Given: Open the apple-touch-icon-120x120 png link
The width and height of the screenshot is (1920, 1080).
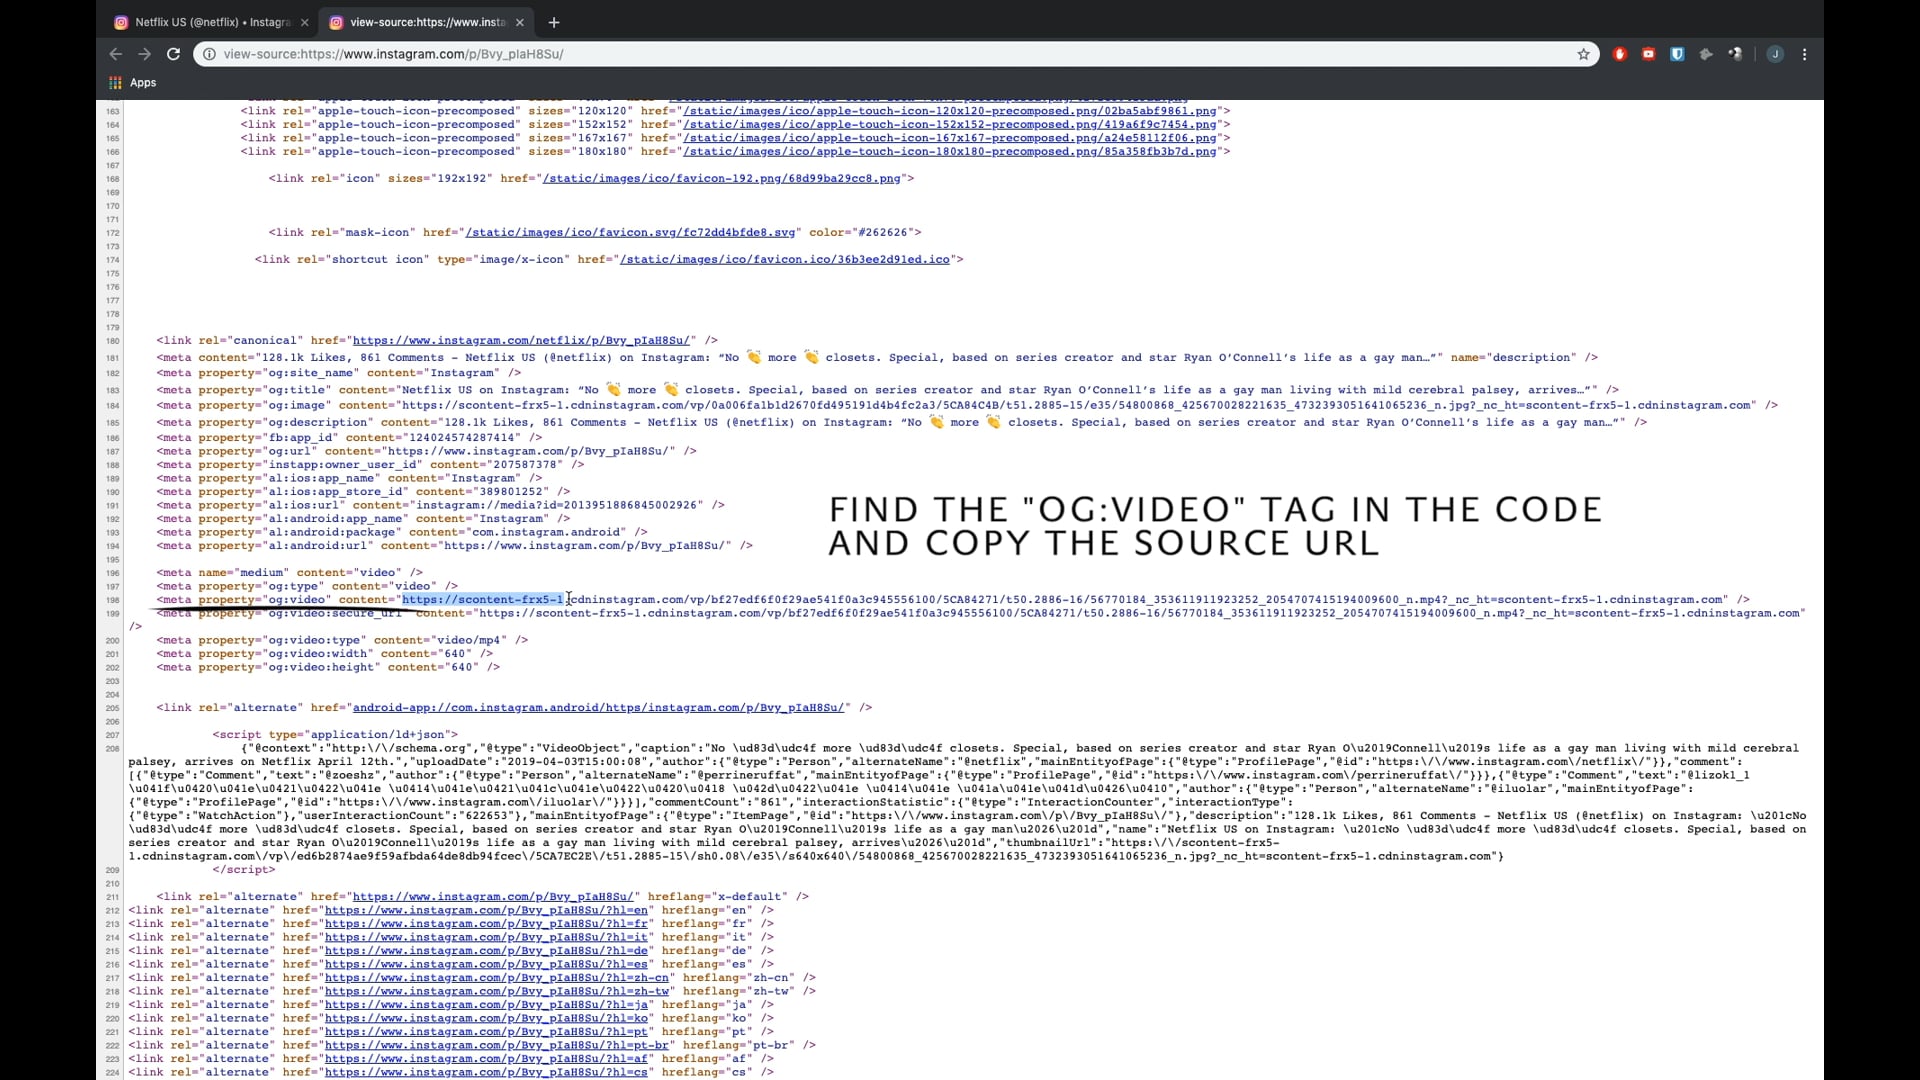Looking at the screenshot, I should coord(950,111).
